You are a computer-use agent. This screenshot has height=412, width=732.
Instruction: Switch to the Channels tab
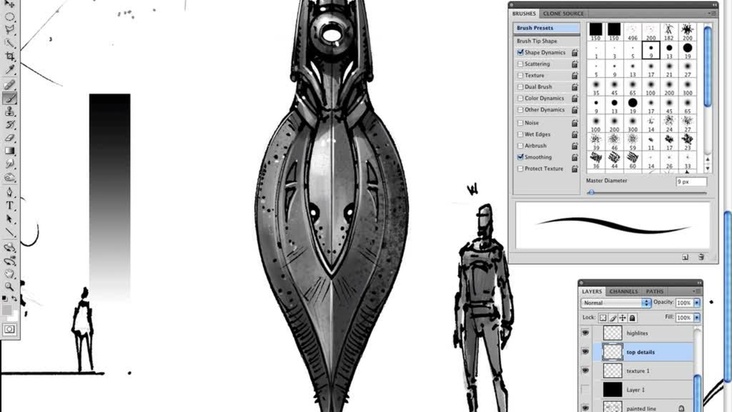pyautogui.click(x=623, y=291)
